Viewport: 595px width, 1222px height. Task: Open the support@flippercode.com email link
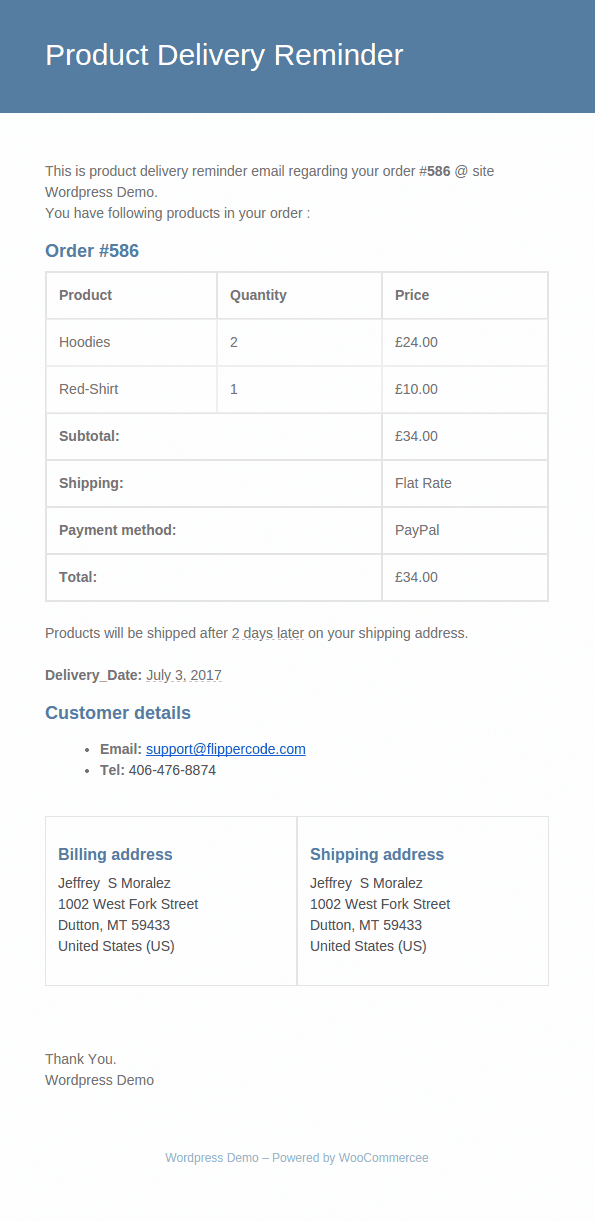[226, 749]
